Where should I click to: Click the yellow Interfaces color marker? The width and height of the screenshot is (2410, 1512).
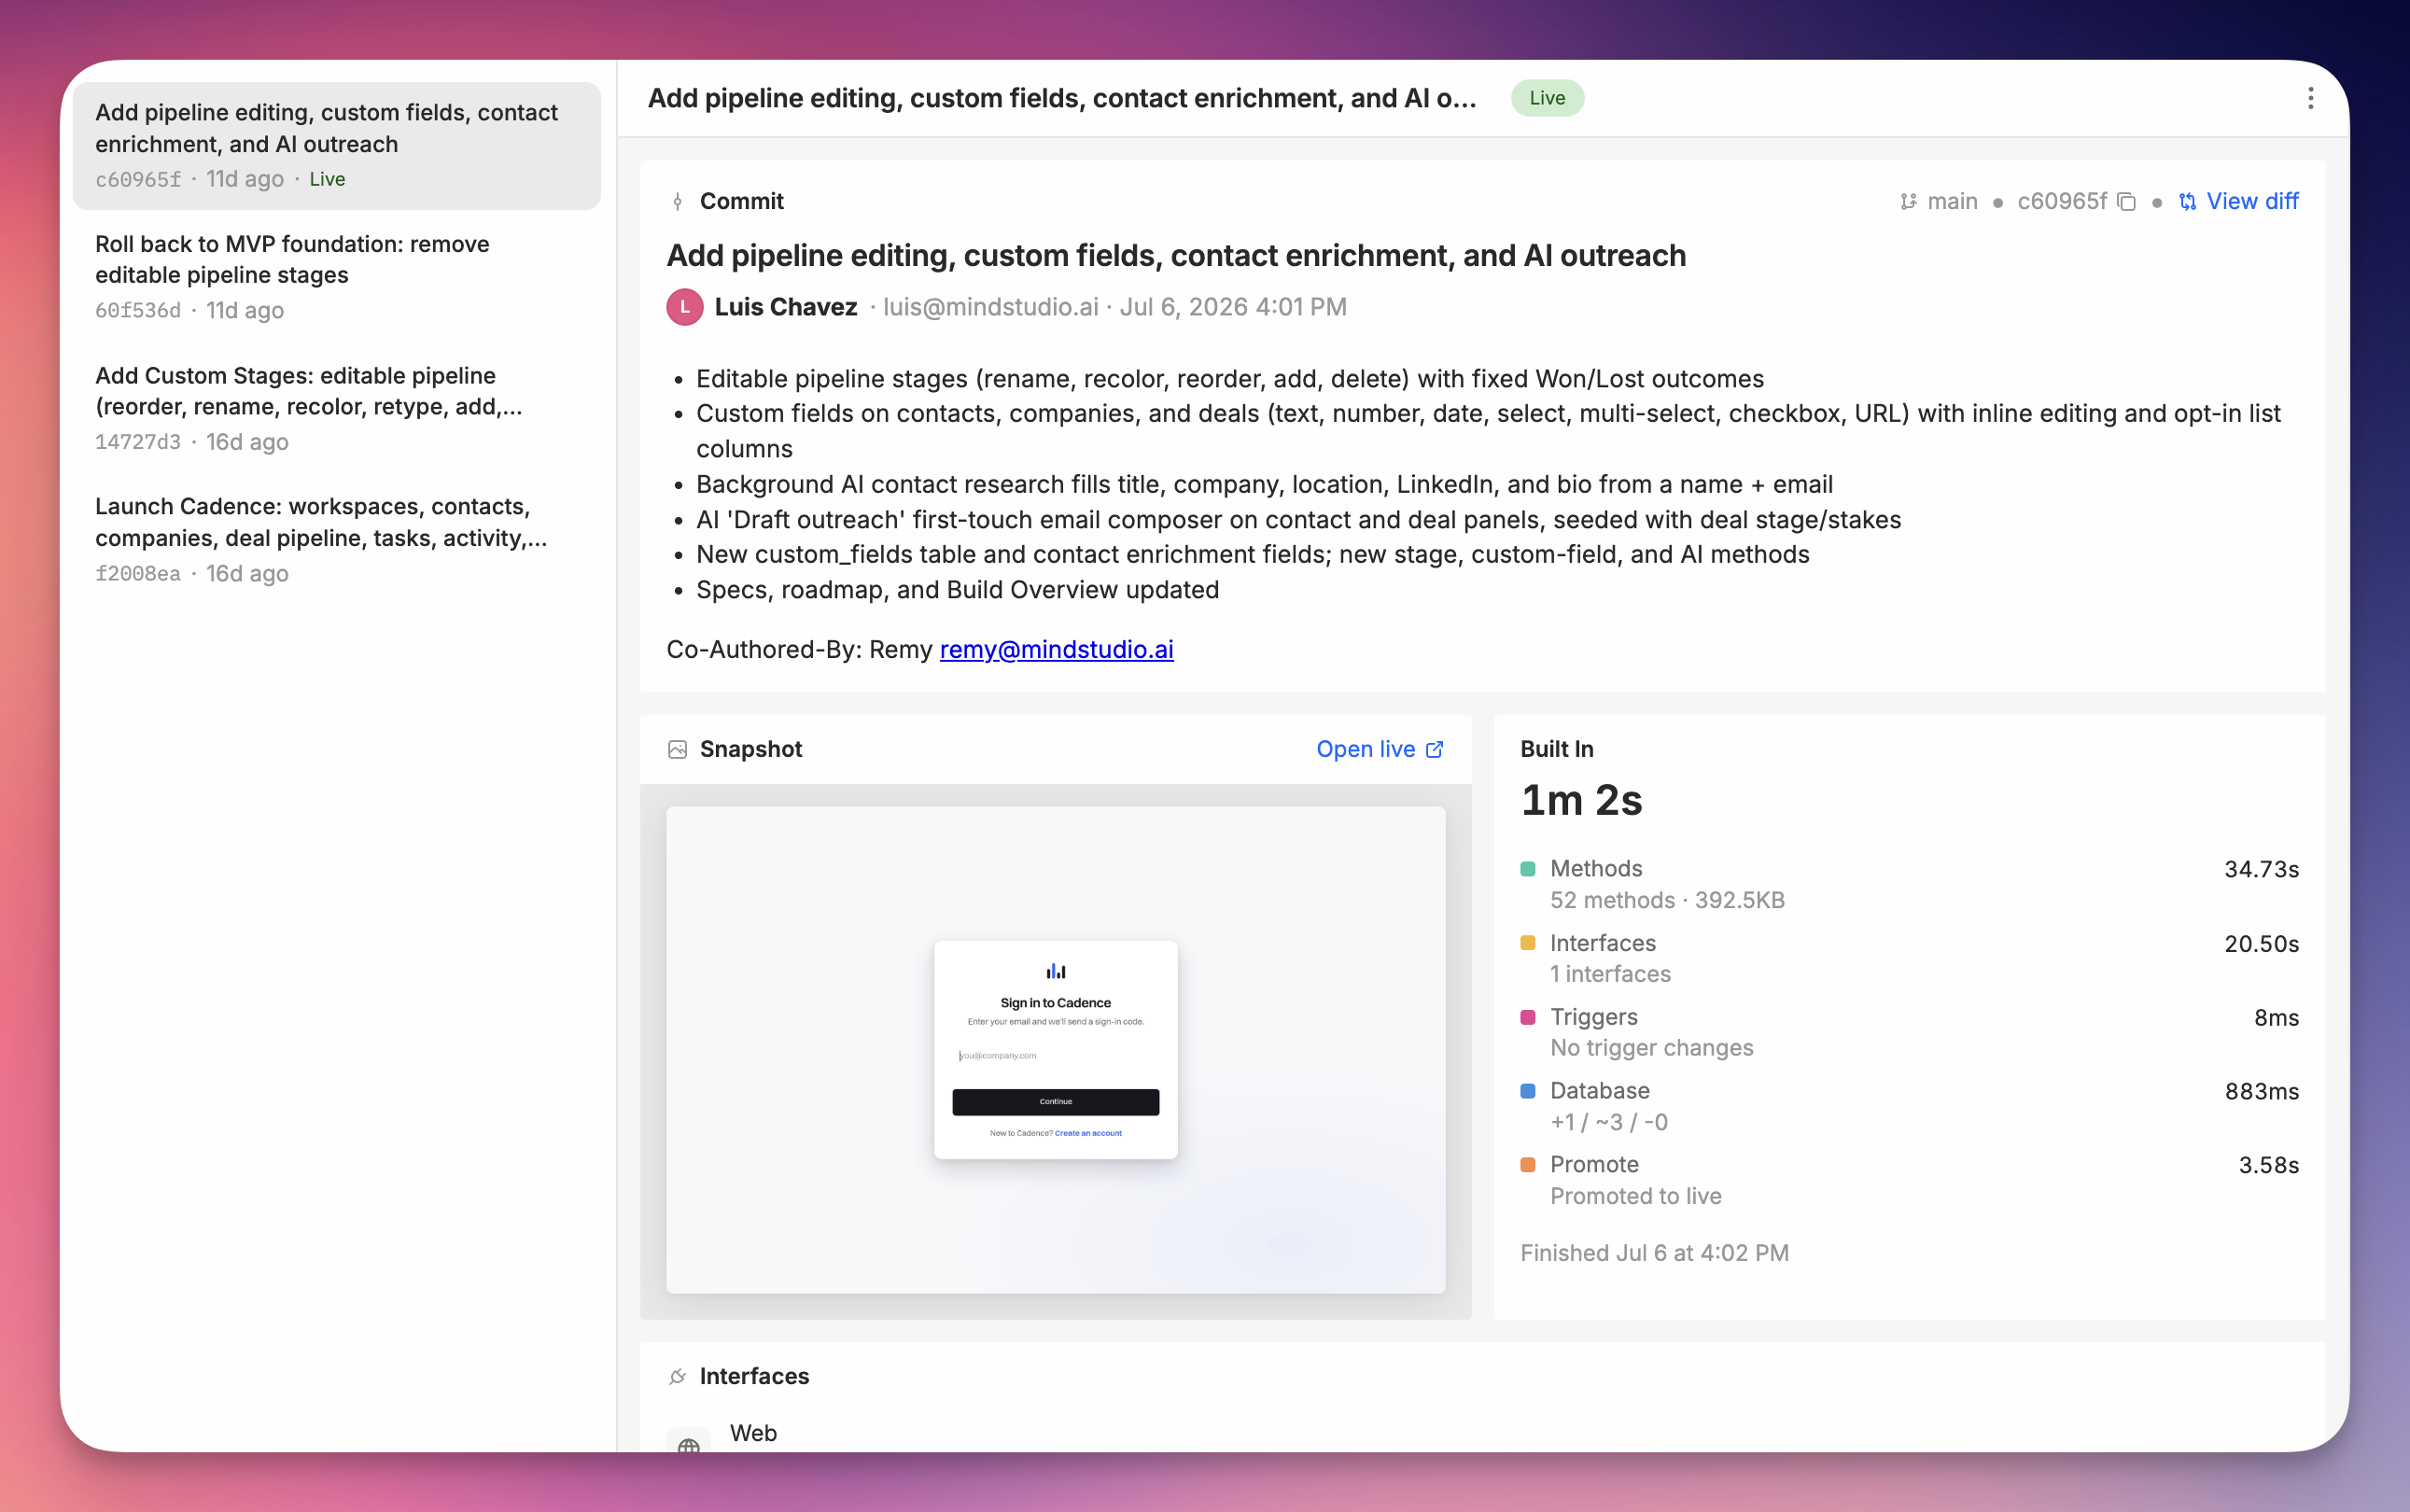click(1528, 943)
